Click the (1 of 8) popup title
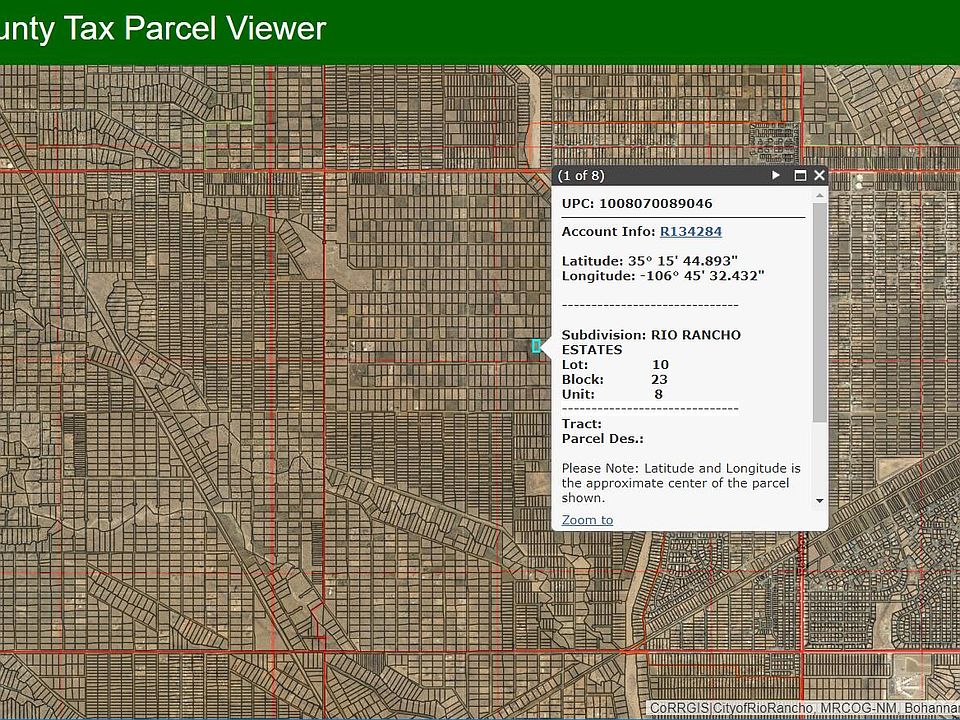This screenshot has height=720, width=960. click(x=581, y=176)
